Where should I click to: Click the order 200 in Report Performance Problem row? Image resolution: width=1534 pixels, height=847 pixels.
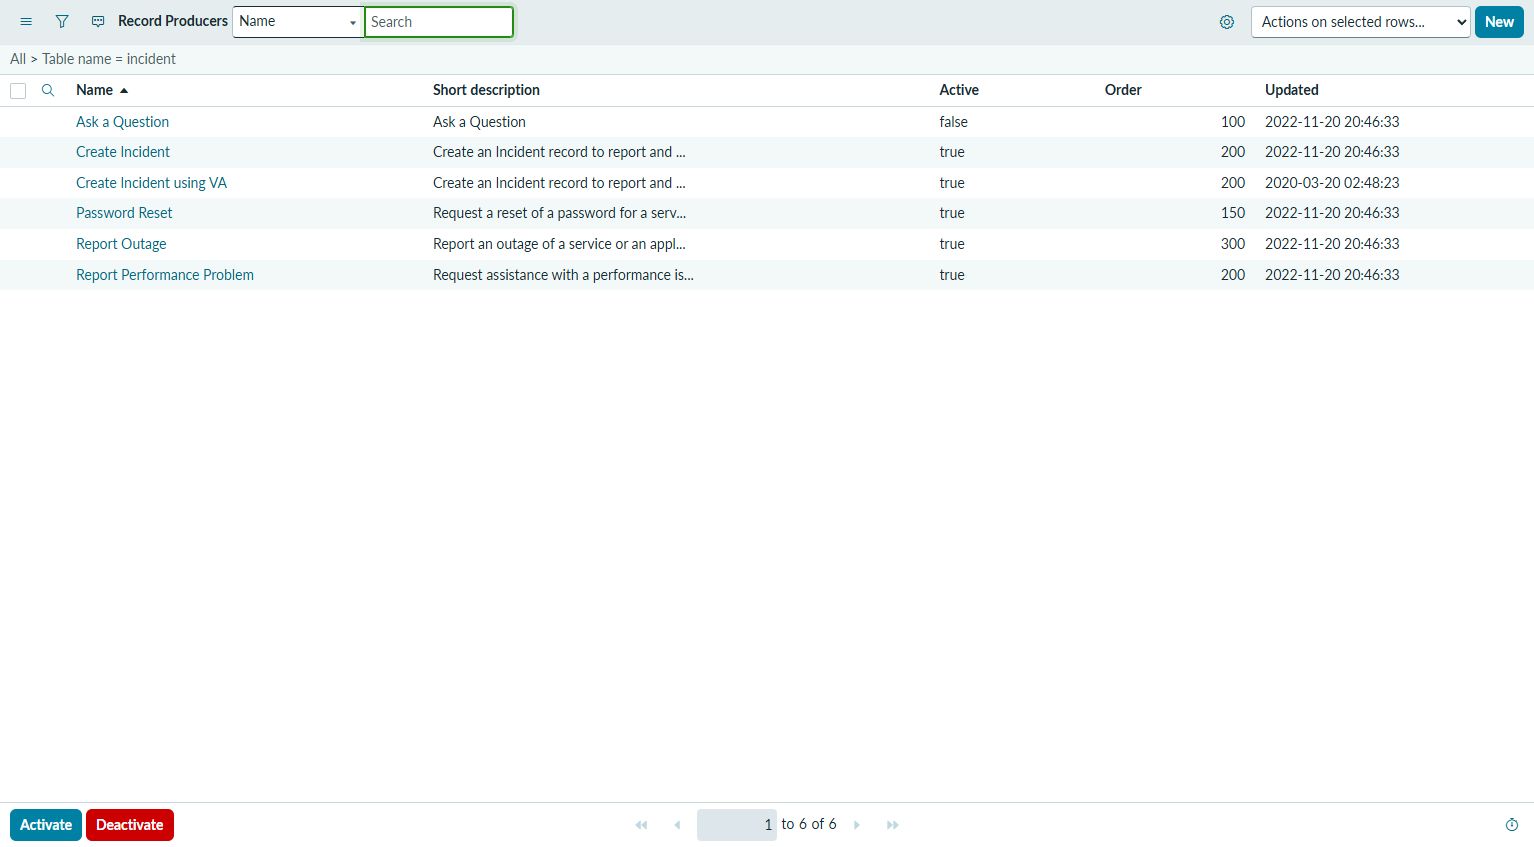tap(1233, 275)
